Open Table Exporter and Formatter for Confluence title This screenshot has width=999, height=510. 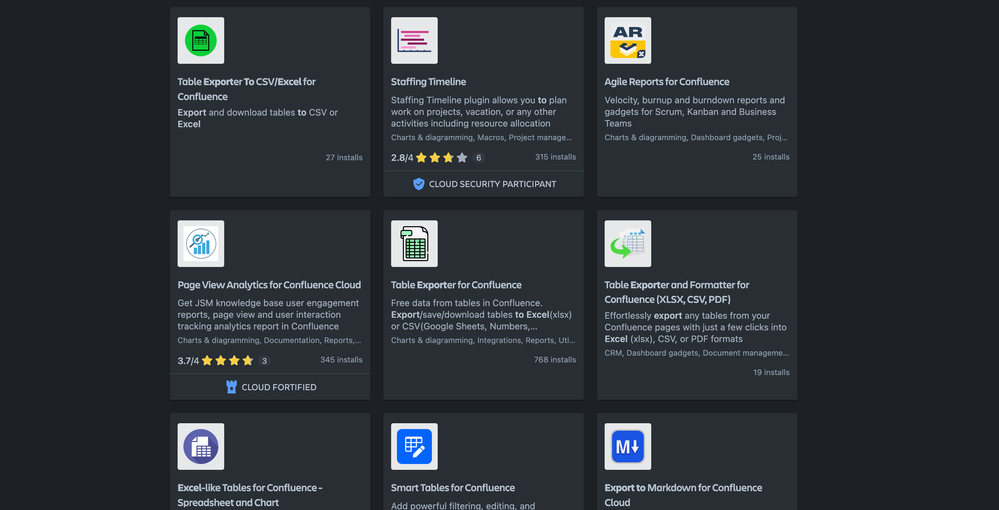point(677,292)
